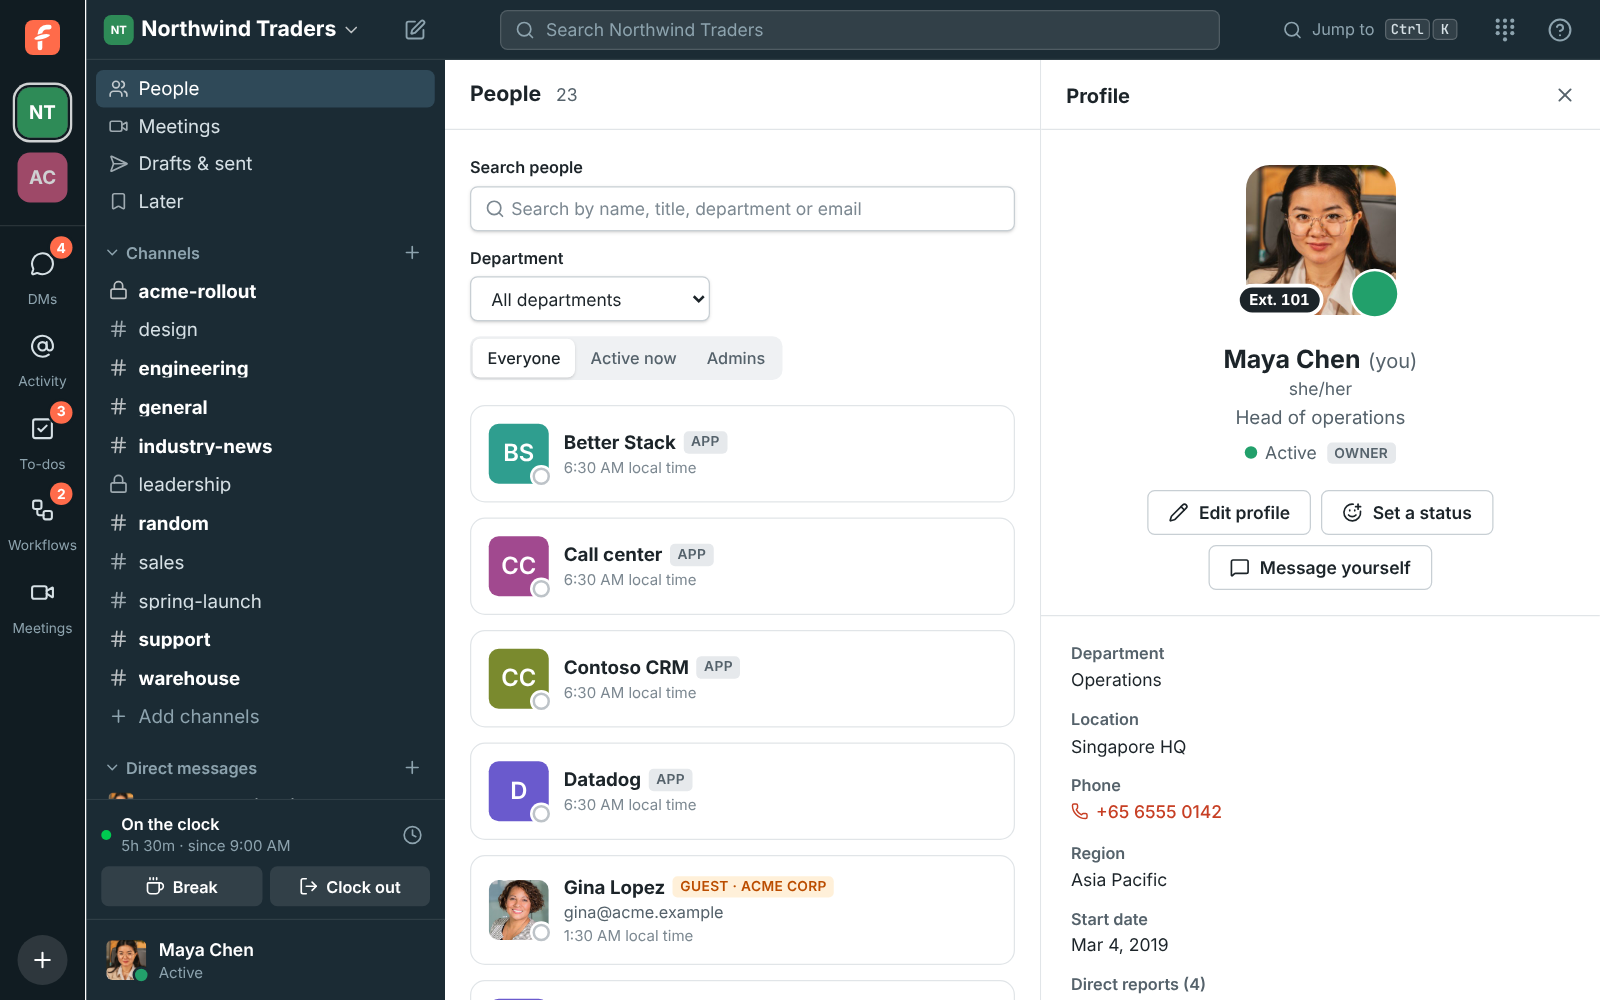The height and width of the screenshot is (1000, 1600).
Task: Start a new direct message with plus icon
Action: (x=412, y=768)
